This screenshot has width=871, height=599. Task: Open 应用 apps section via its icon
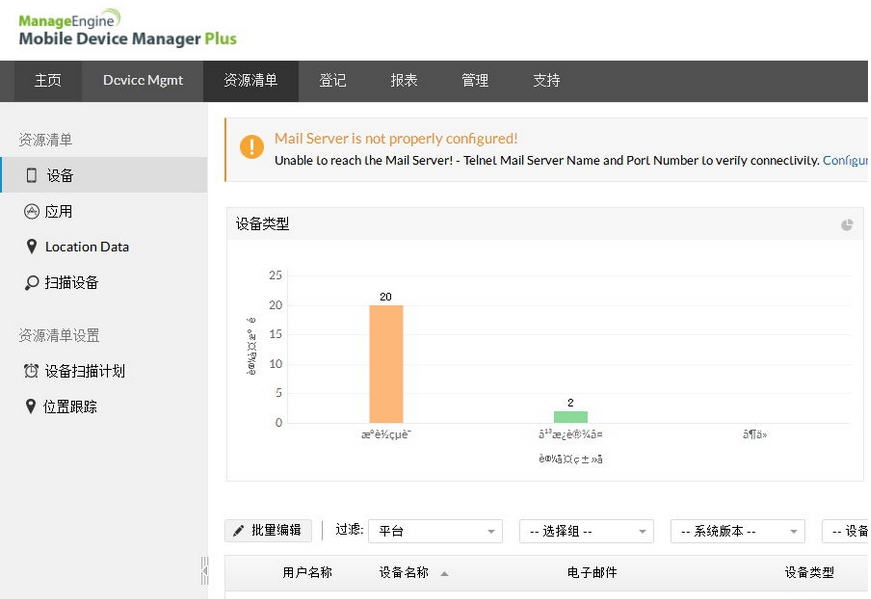pyautogui.click(x=31, y=211)
